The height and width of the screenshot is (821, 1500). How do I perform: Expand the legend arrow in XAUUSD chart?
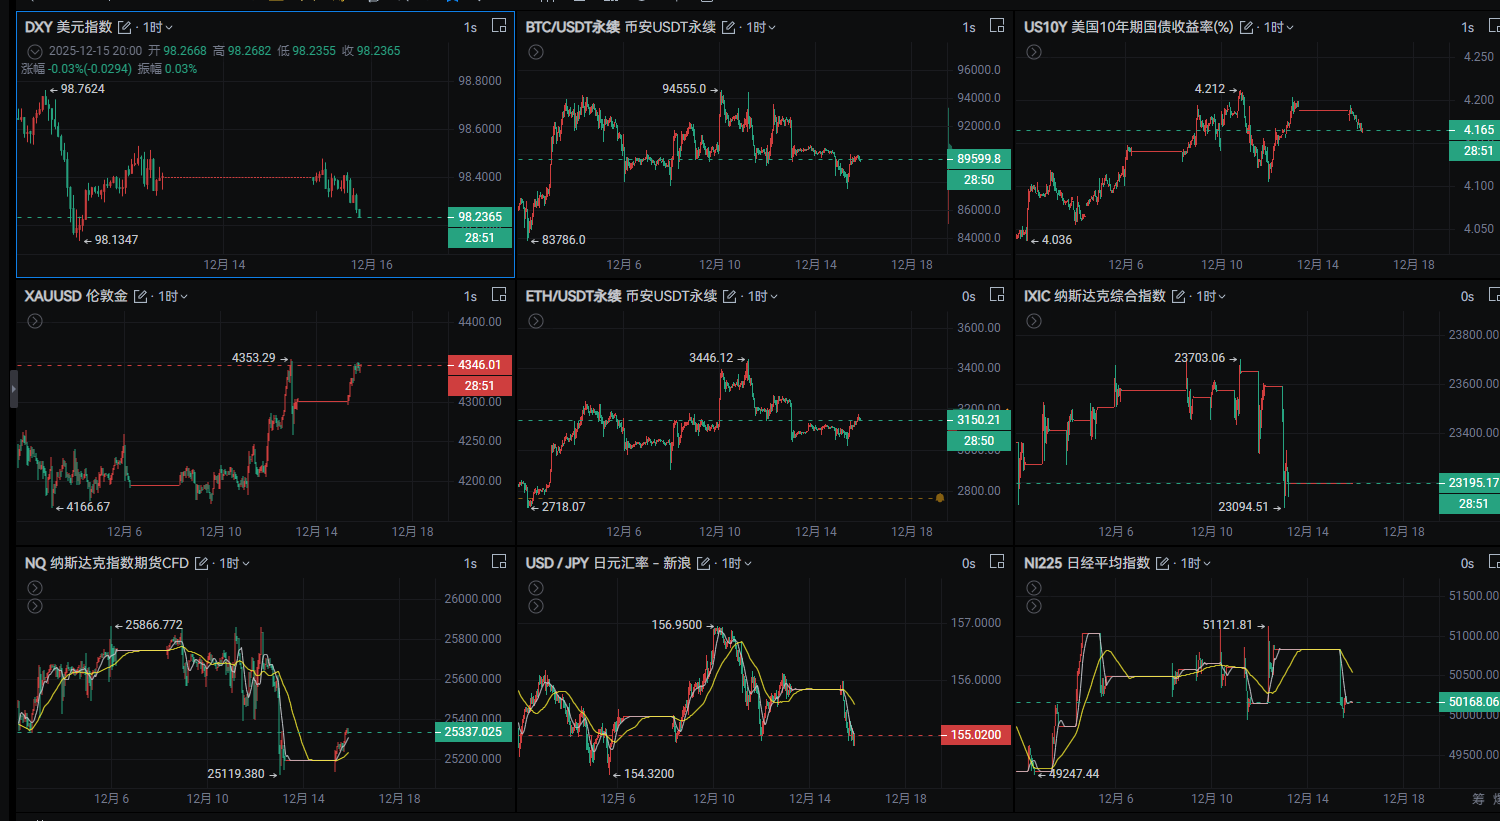point(35,321)
